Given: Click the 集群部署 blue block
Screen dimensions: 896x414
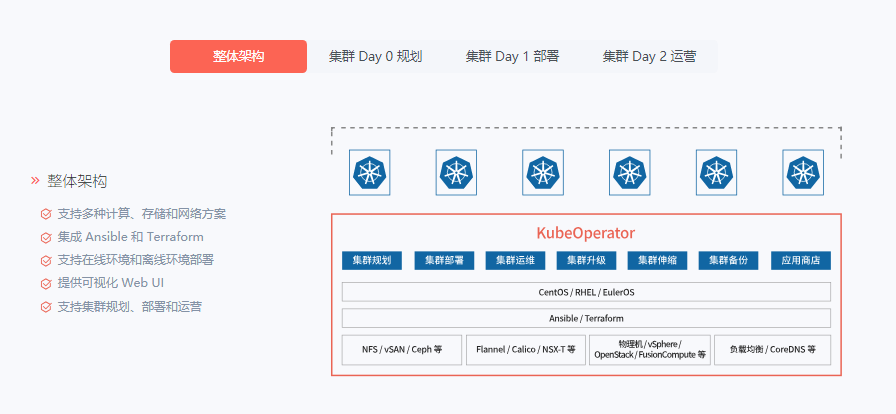Looking at the screenshot, I should 444,261.
